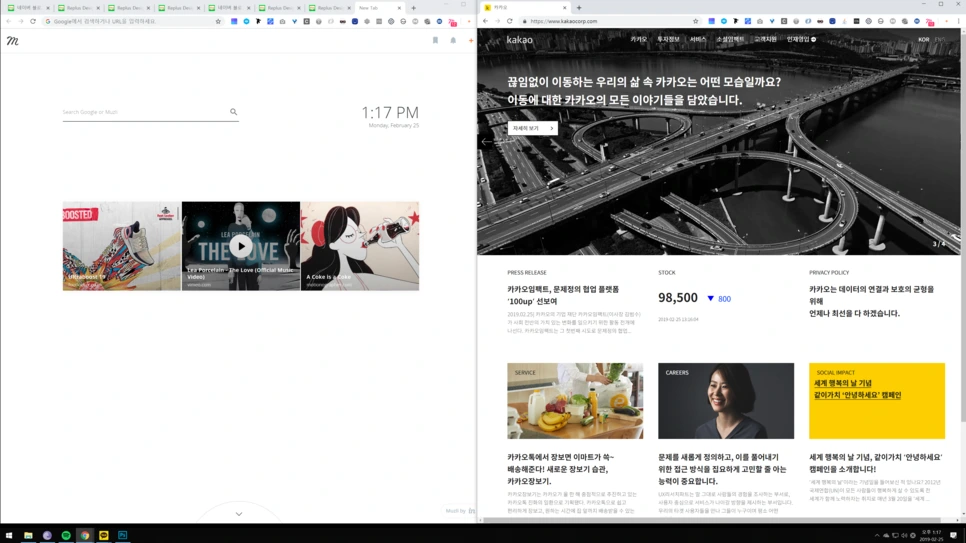Play the Lea Porcelain The Love video
966x543 pixels.
[x=241, y=246]
